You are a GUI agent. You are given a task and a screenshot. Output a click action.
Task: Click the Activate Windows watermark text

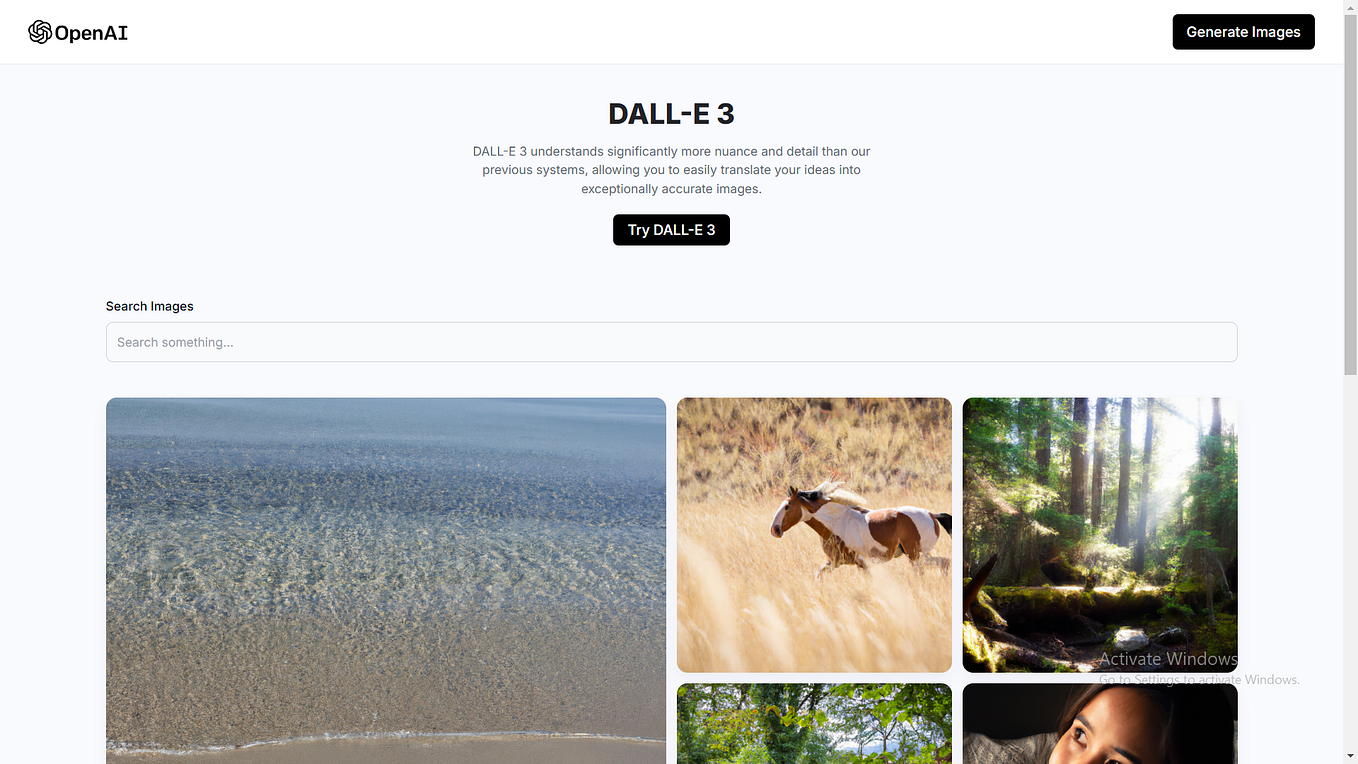1168,659
